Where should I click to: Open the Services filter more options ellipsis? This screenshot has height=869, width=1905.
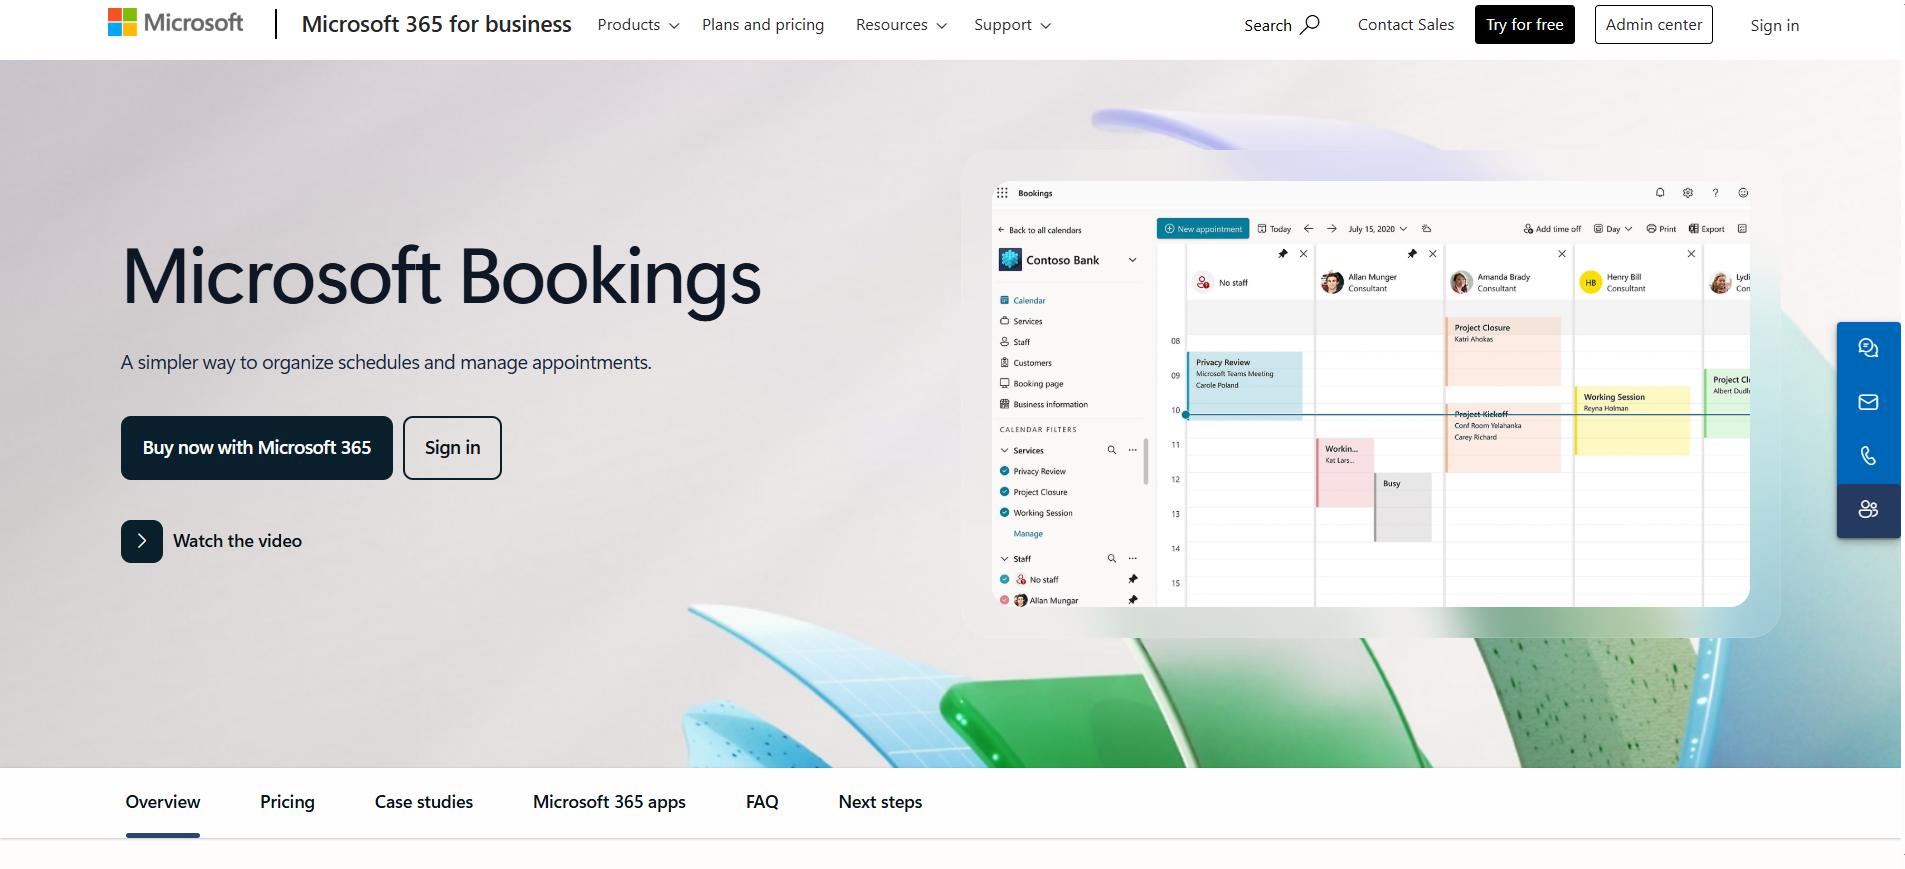1133,450
